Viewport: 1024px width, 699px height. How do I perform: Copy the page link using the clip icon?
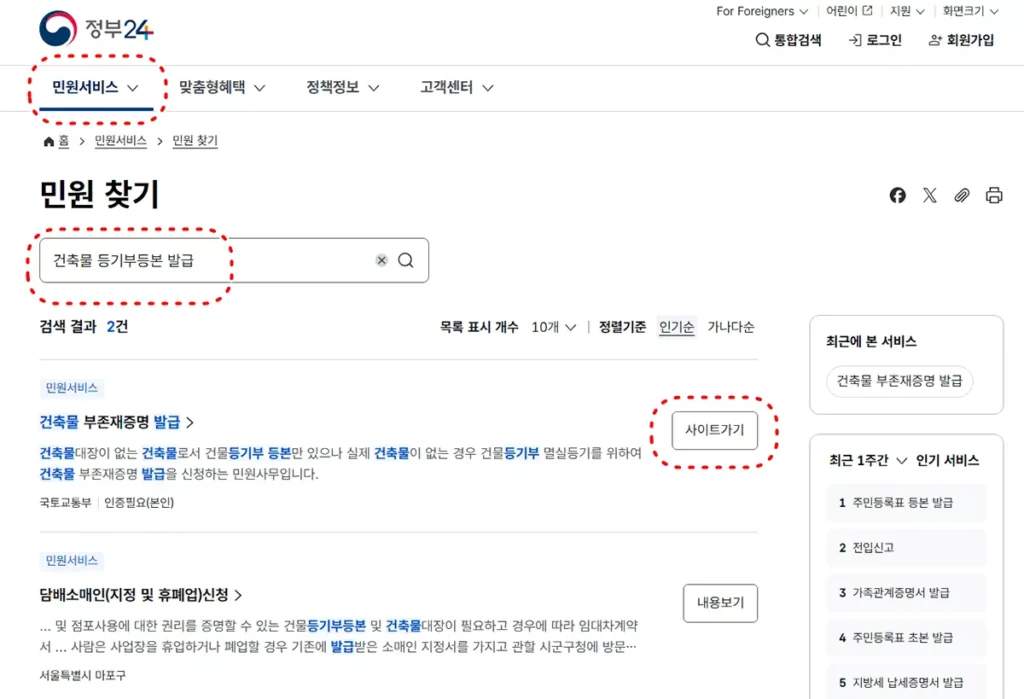[x=961, y=195]
